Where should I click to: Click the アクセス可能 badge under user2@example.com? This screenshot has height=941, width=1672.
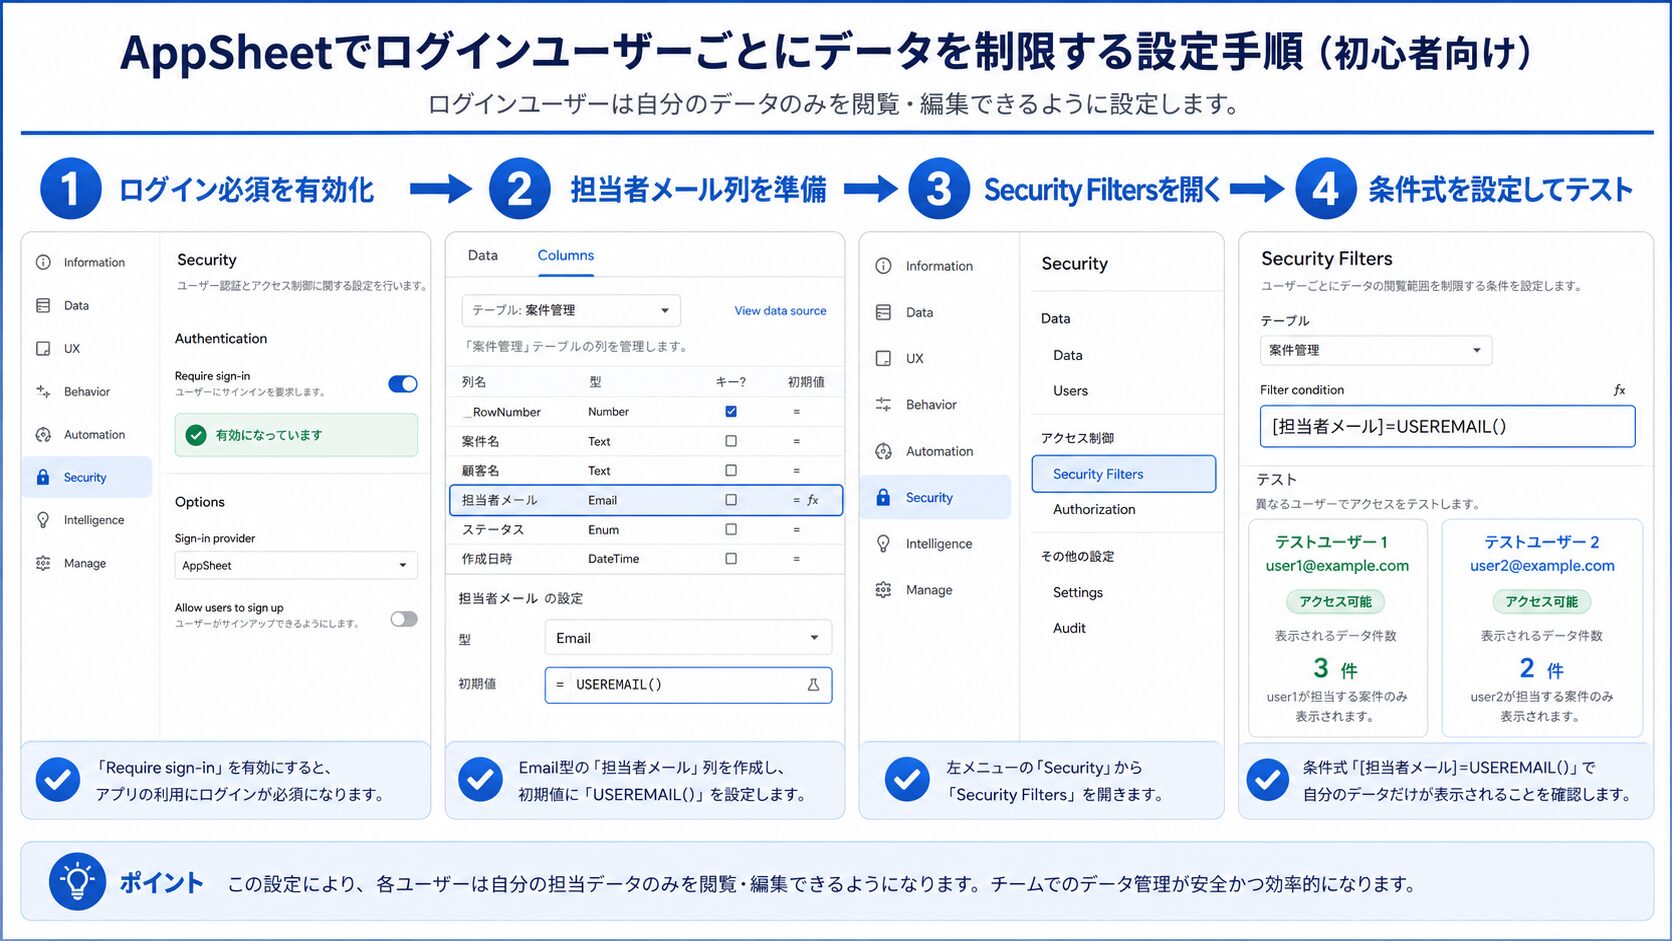click(x=1542, y=602)
